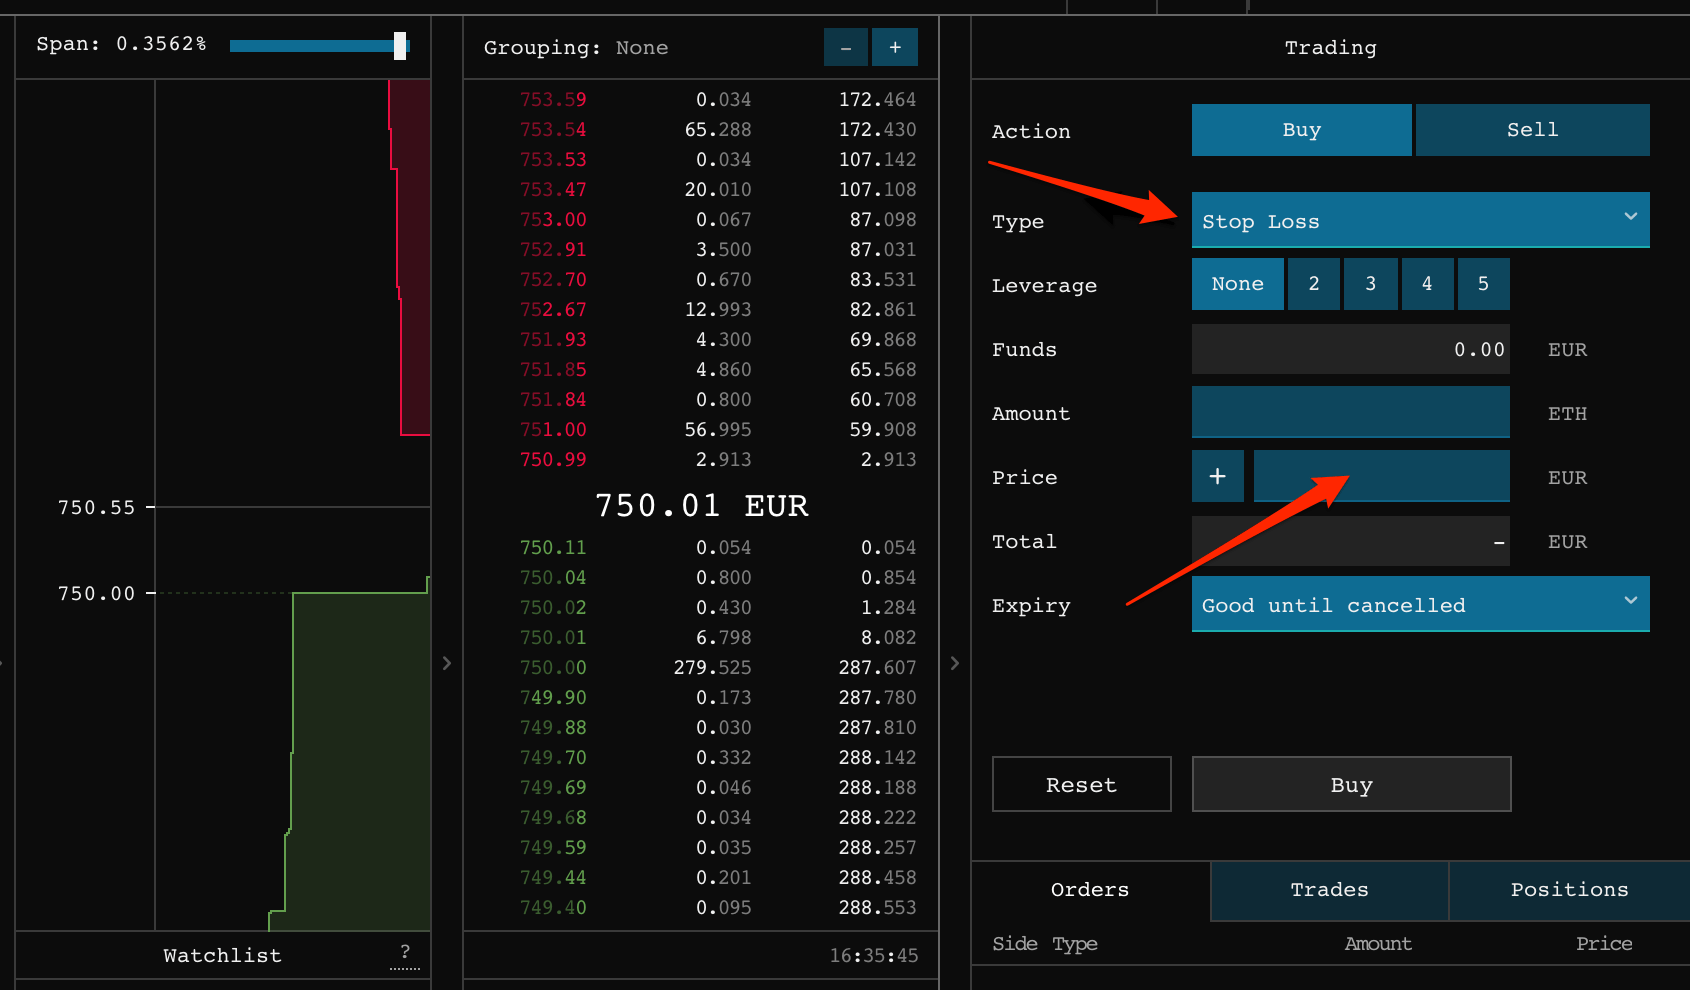Image resolution: width=1690 pixels, height=990 pixels.
Task: Switch to the Positions tab
Action: pyautogui.click(x=1568, y=889)
